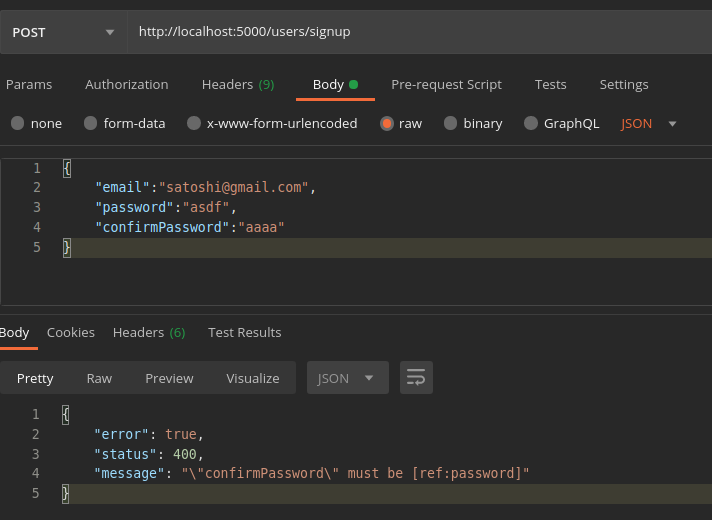This screenshot has height=520, width=712.
Task: Choose x-www-form-urlencoded body type
Action: (194, 124)
